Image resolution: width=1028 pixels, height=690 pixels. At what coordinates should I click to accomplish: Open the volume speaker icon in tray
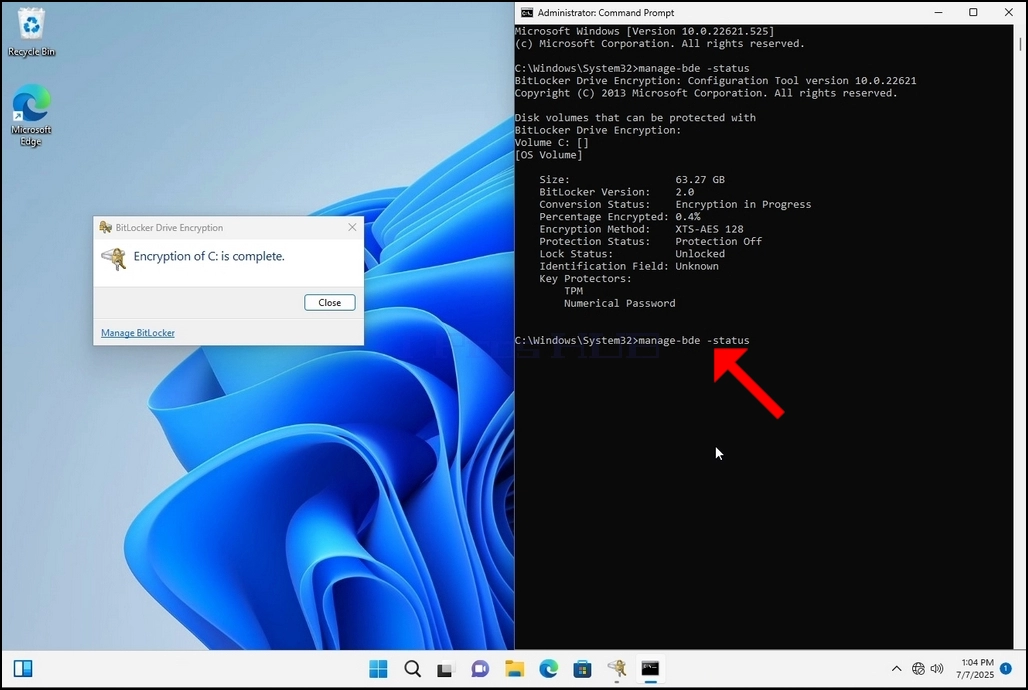(x=937, y=668)
